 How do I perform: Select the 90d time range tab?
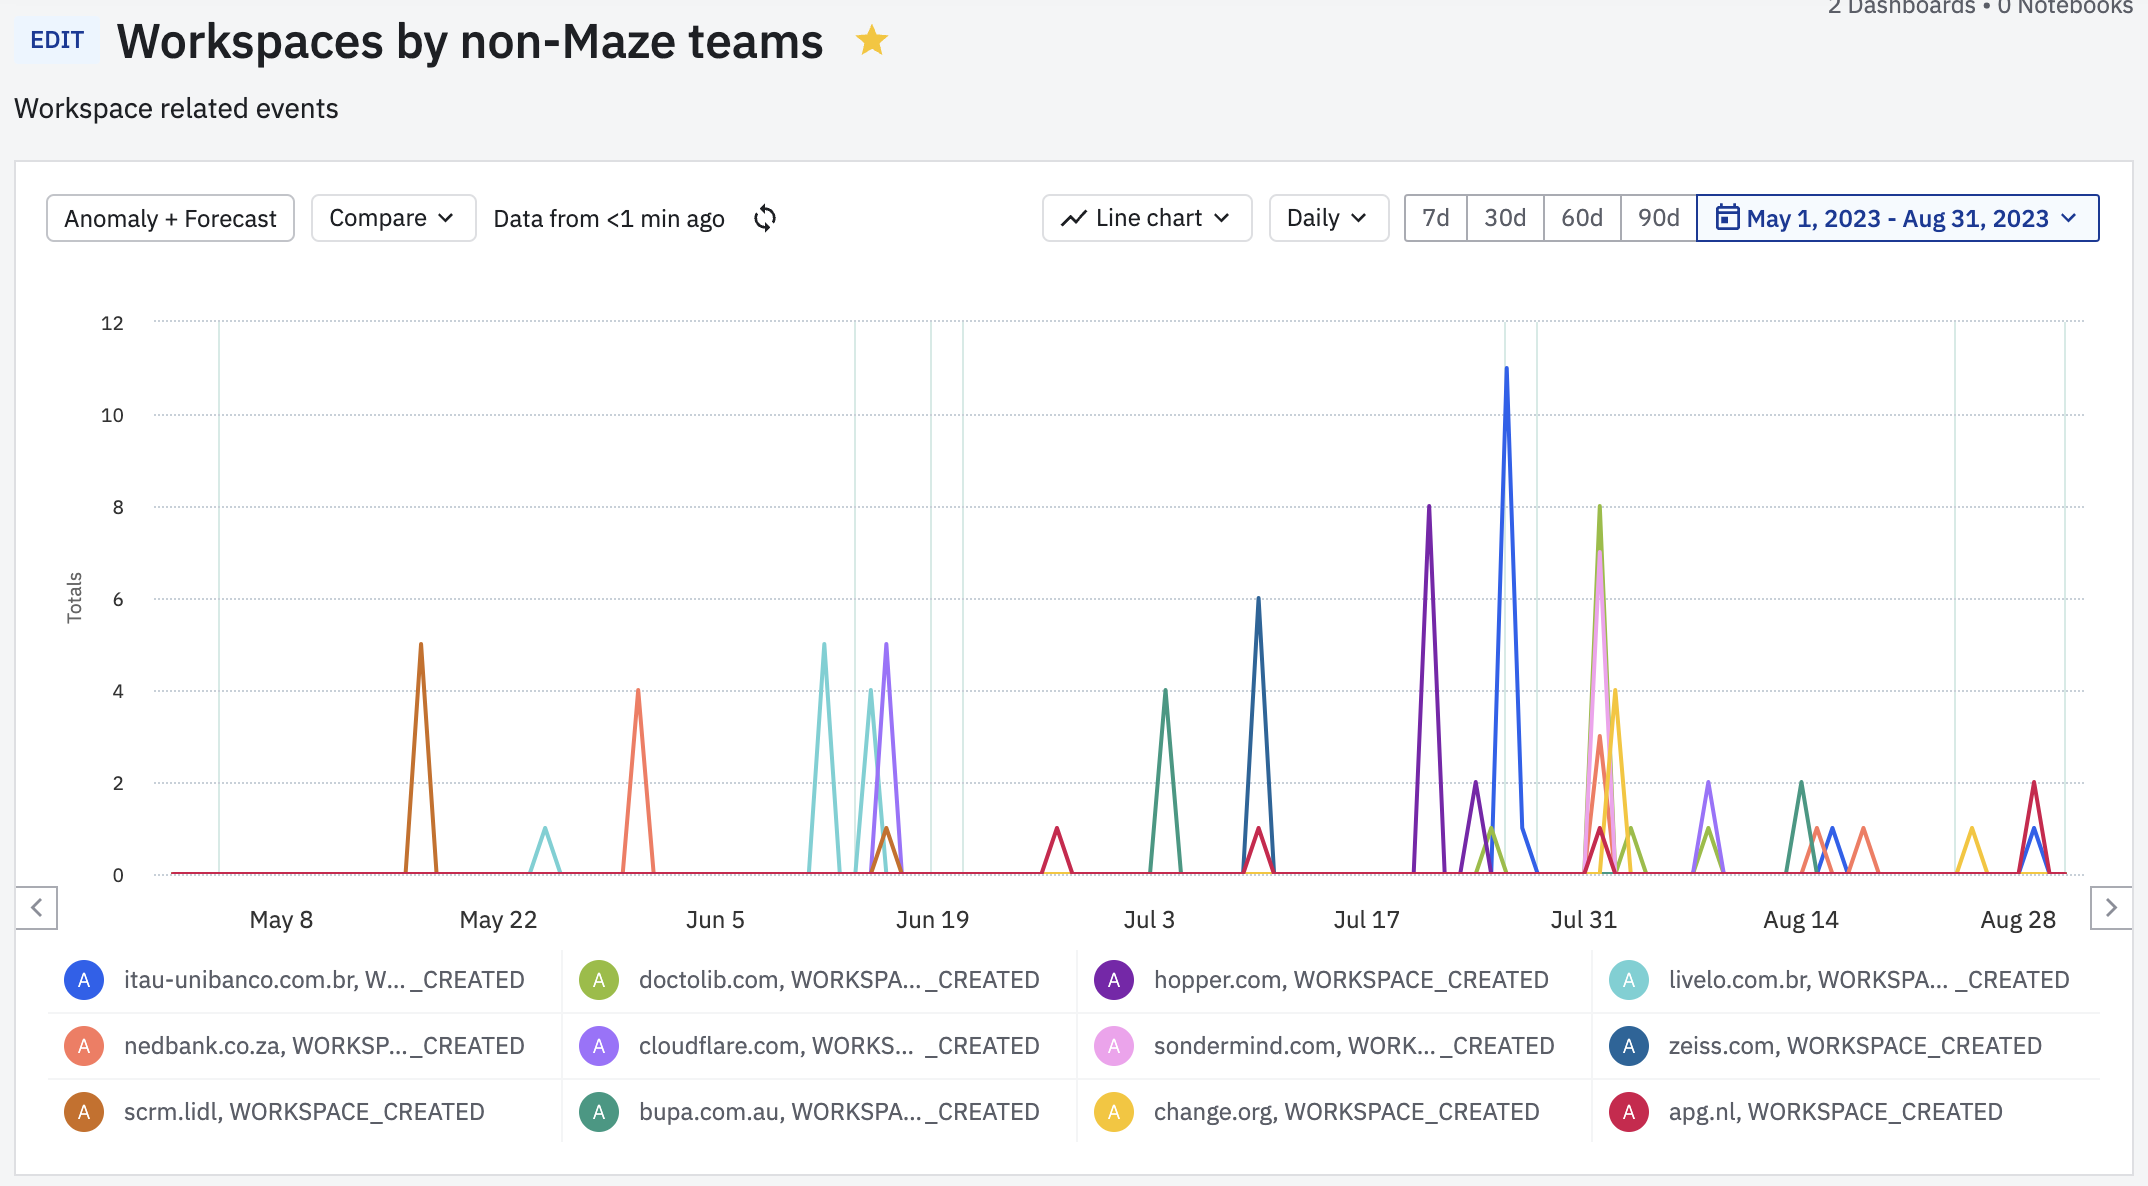[x=1658, y=218]
